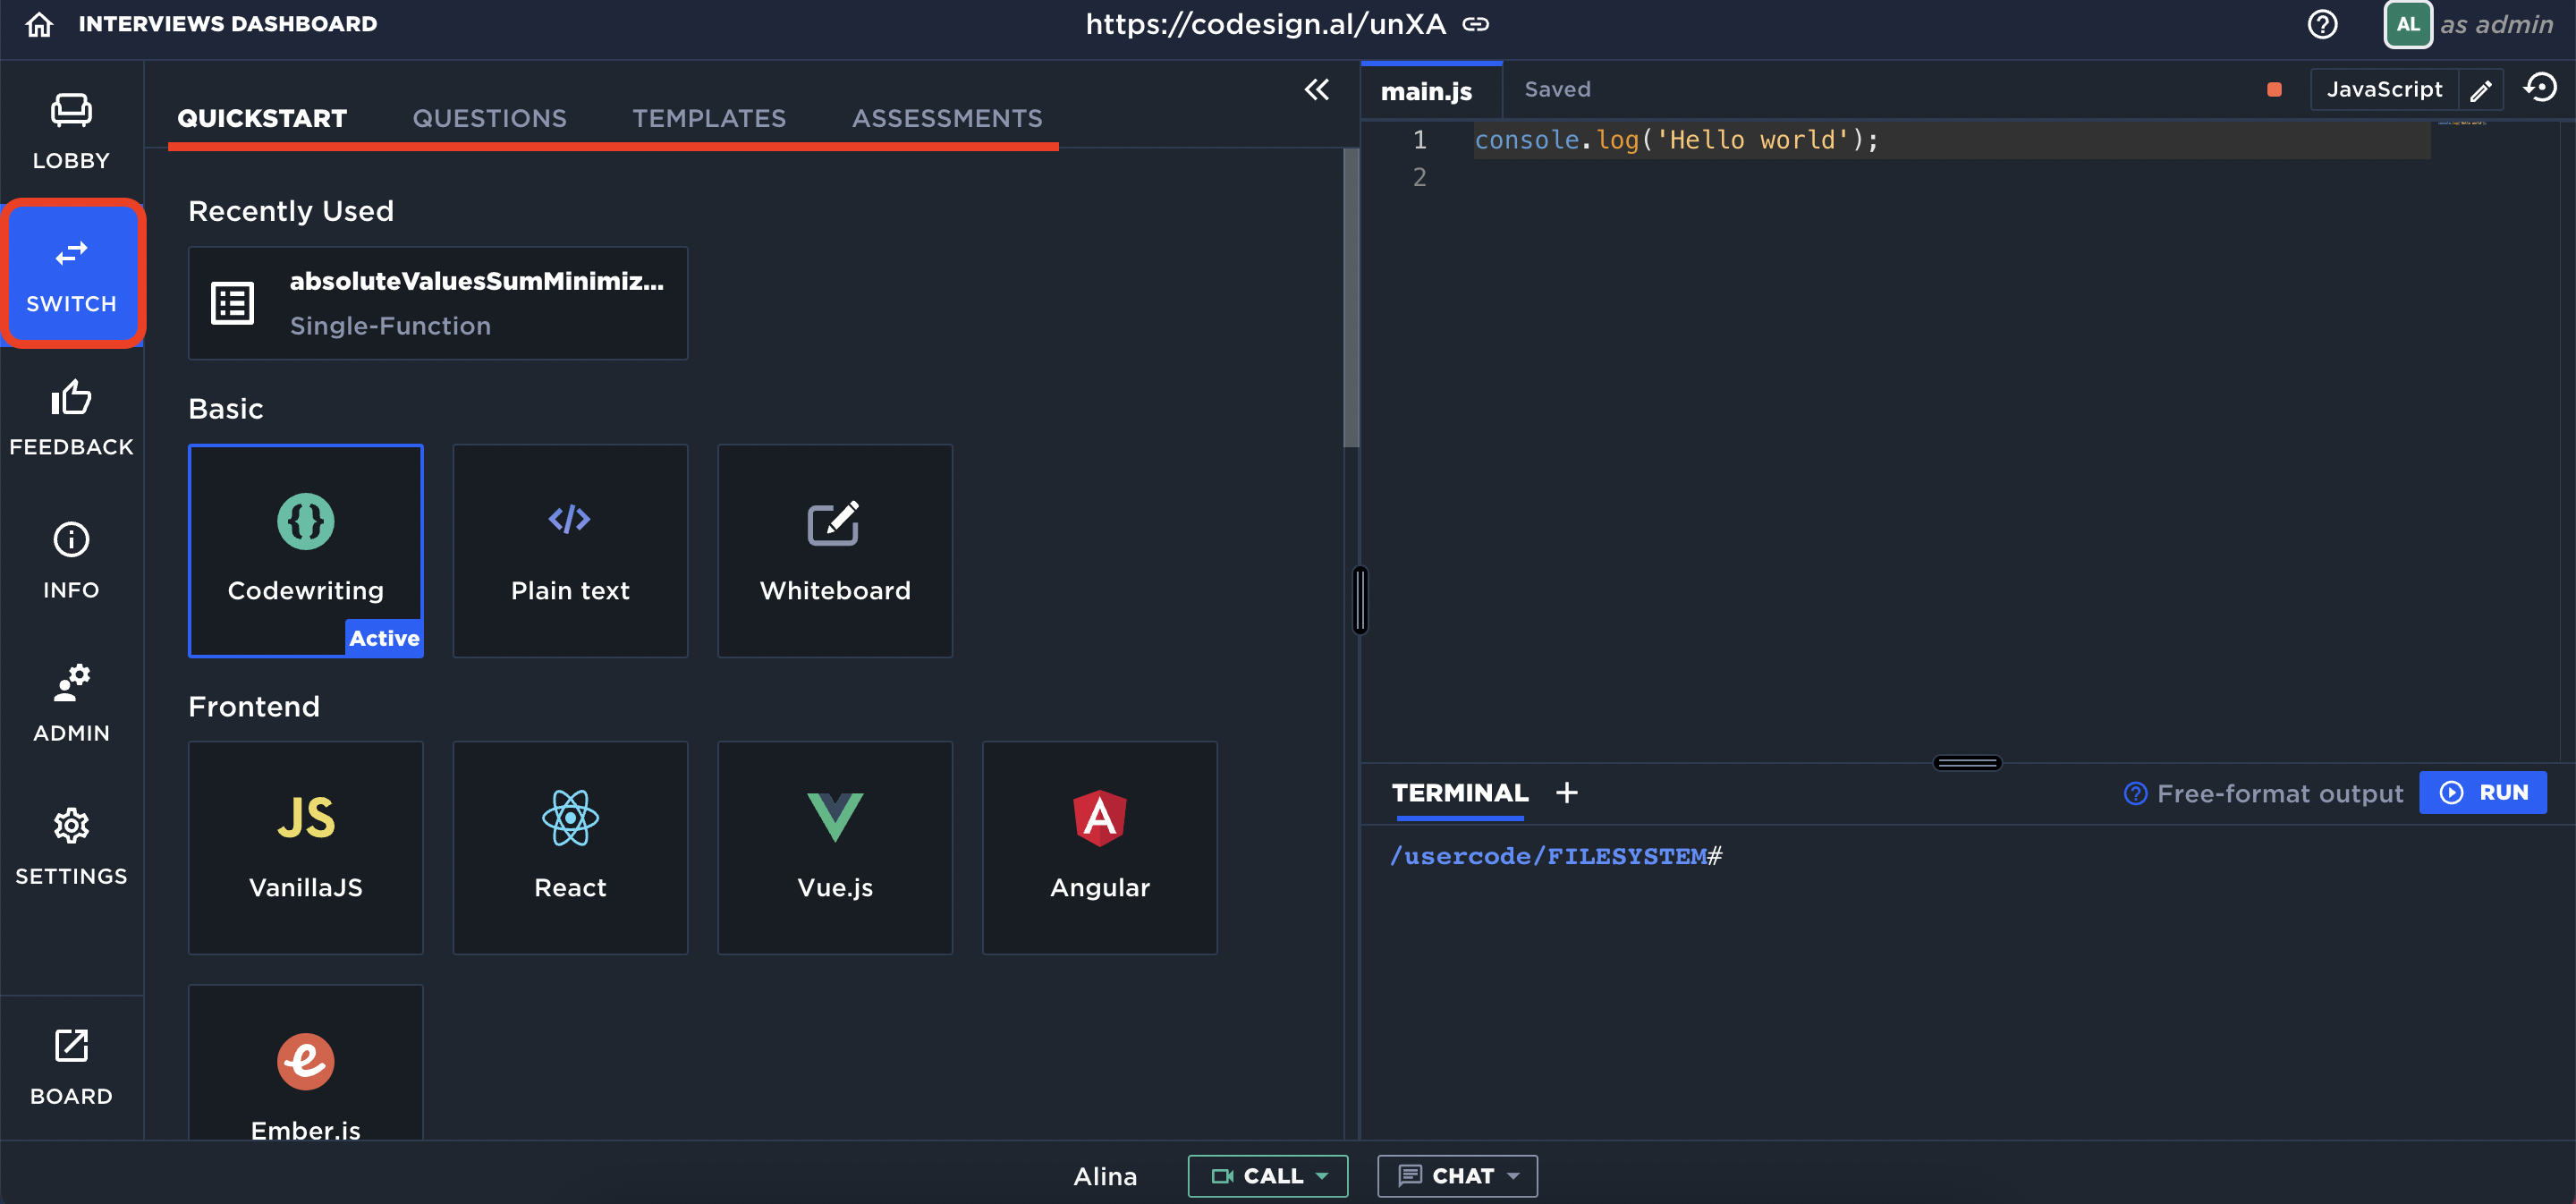
Task: Choose the React frontend card
Action: (x=570, y=847)
